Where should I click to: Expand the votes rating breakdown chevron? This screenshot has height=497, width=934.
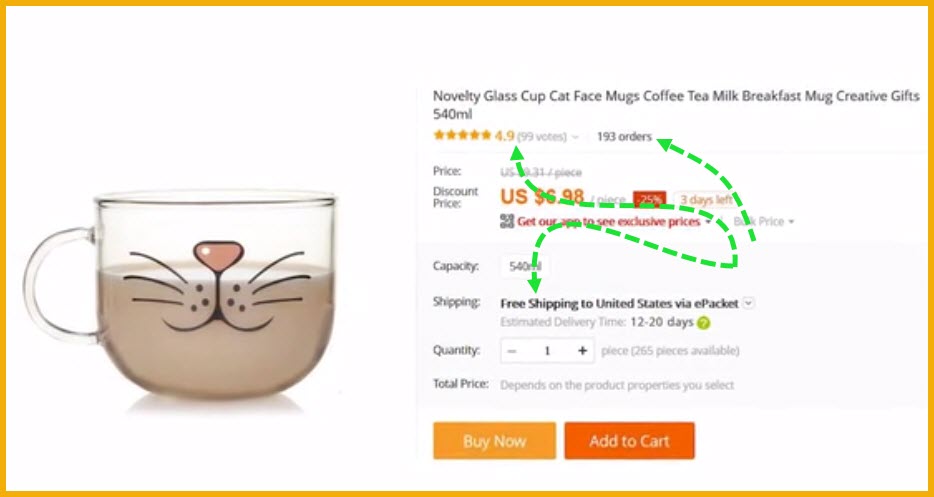click(x=575, y=137)
